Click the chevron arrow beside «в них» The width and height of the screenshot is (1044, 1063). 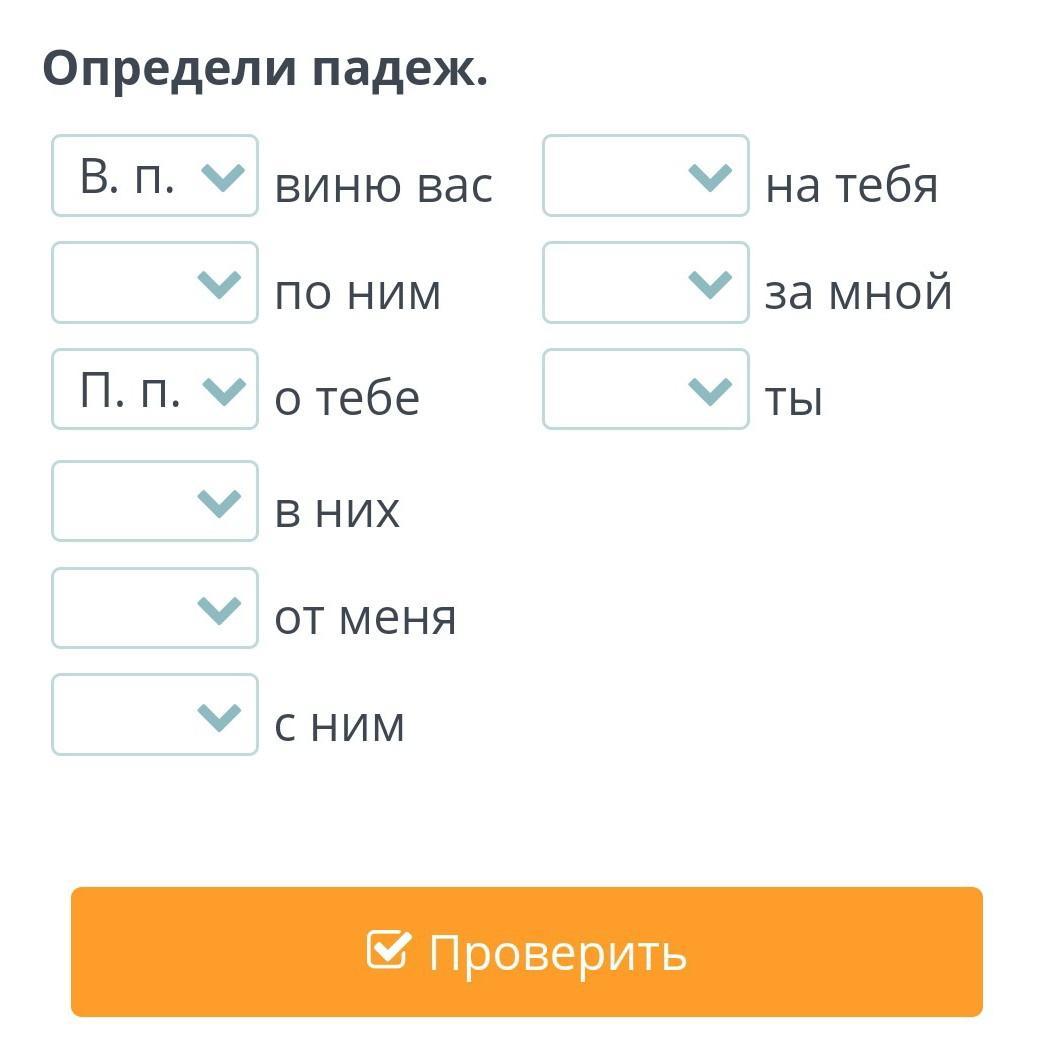coord(220,502)
